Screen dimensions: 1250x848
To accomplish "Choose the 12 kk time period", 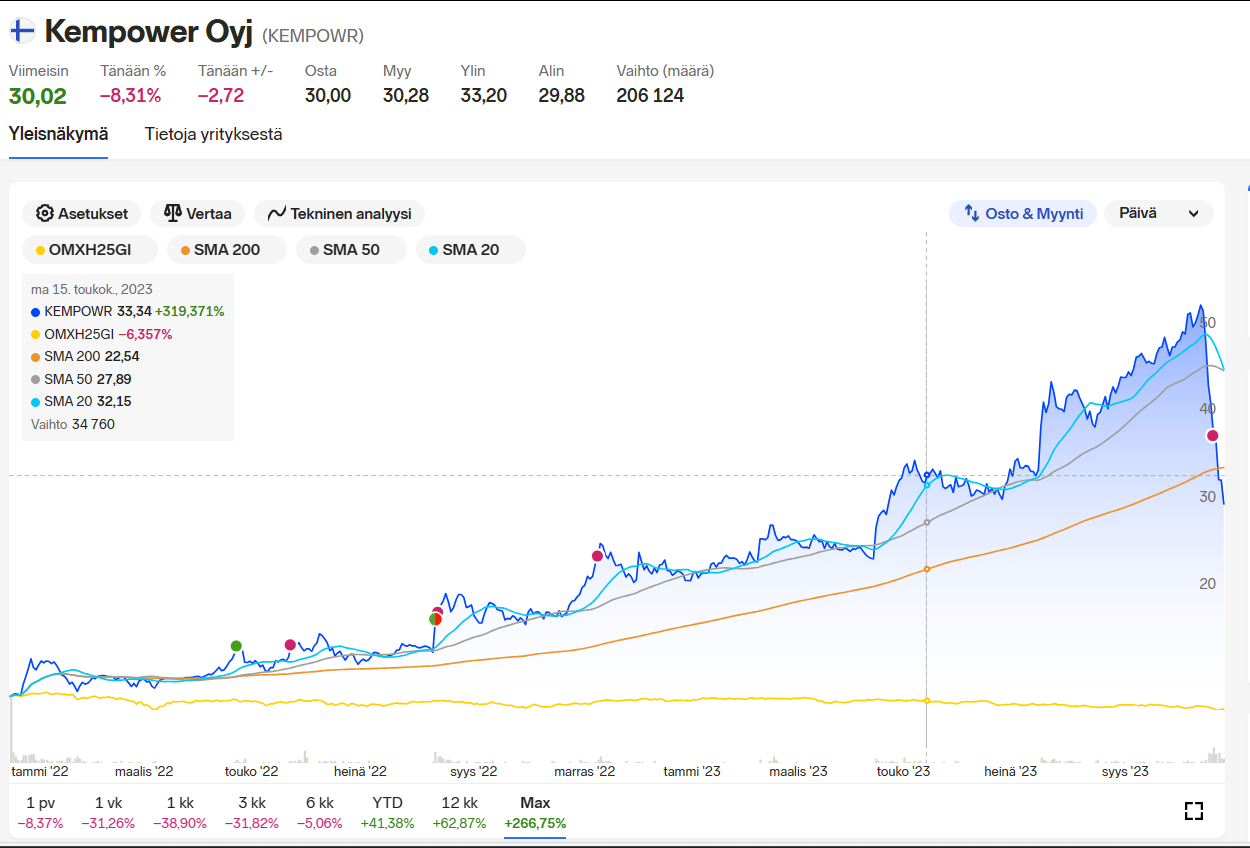I will (x=459, y=811).
